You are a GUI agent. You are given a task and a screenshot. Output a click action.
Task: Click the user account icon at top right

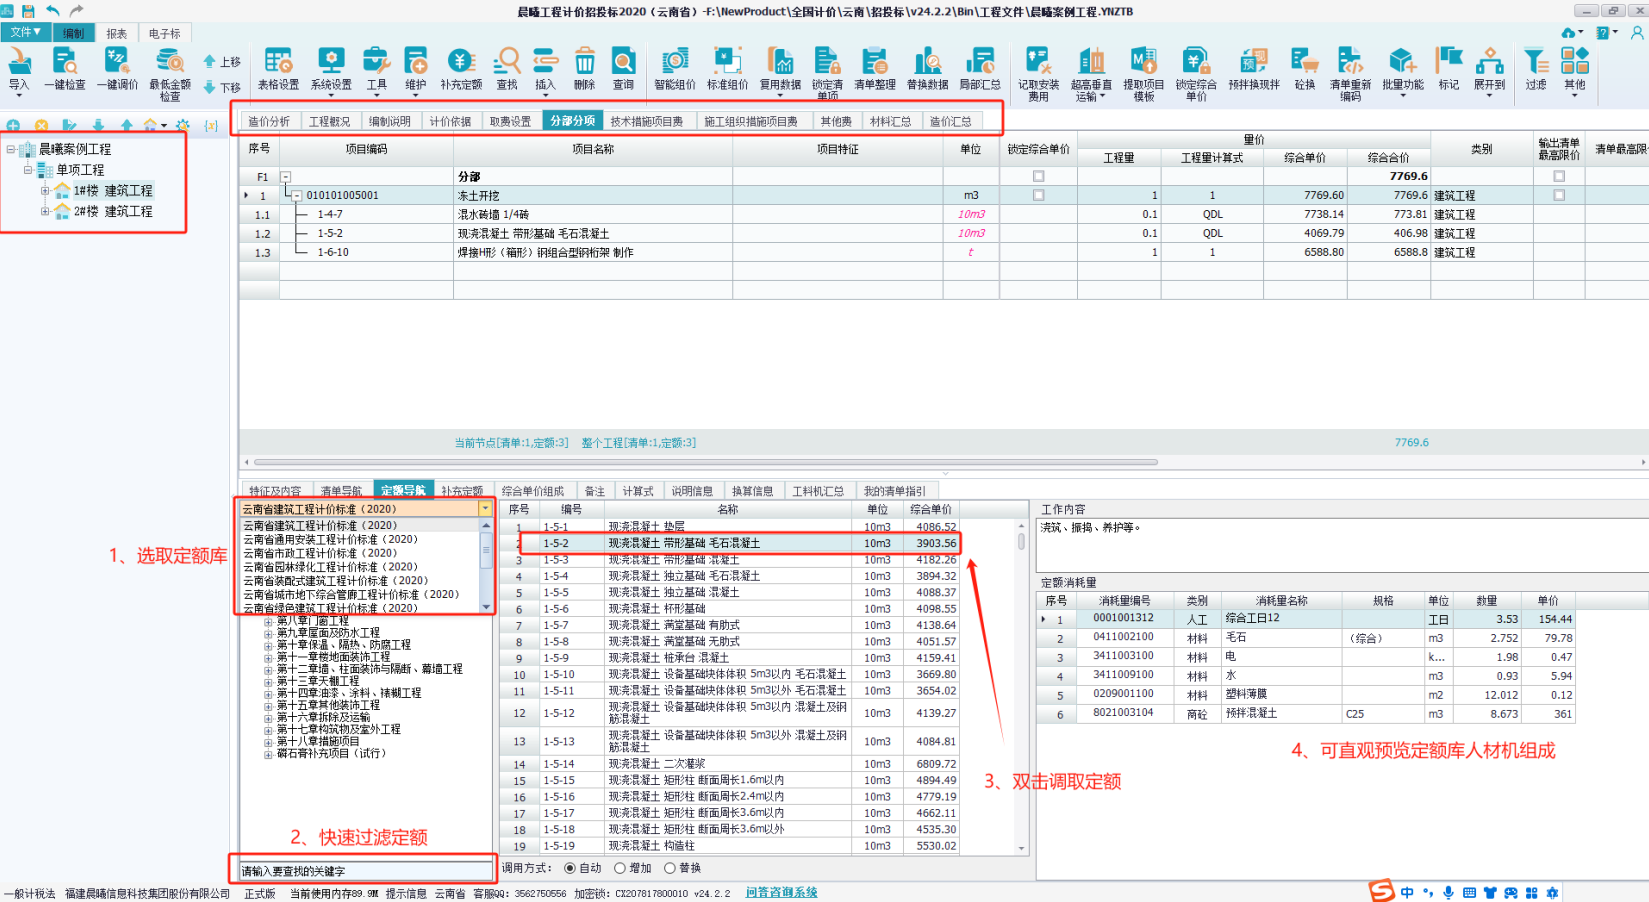pos(1636,32)
